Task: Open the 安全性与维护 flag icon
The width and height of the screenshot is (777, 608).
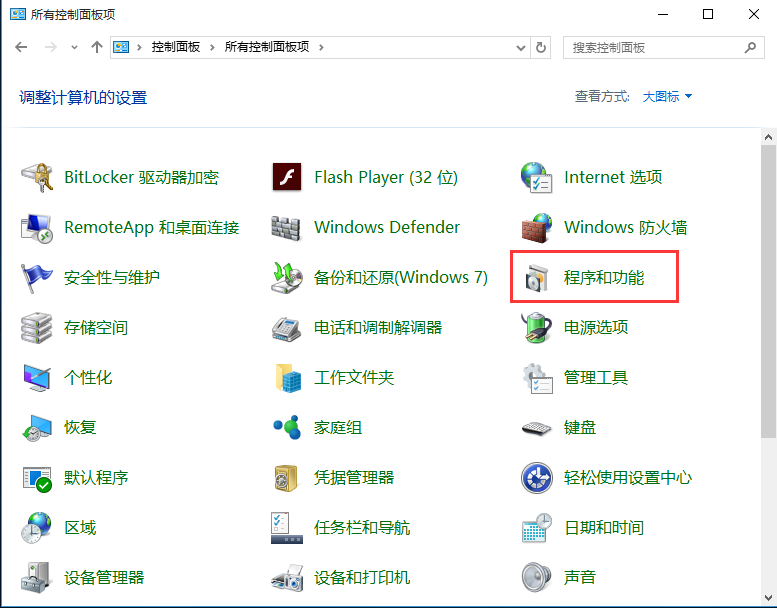Action: point(37,277)
